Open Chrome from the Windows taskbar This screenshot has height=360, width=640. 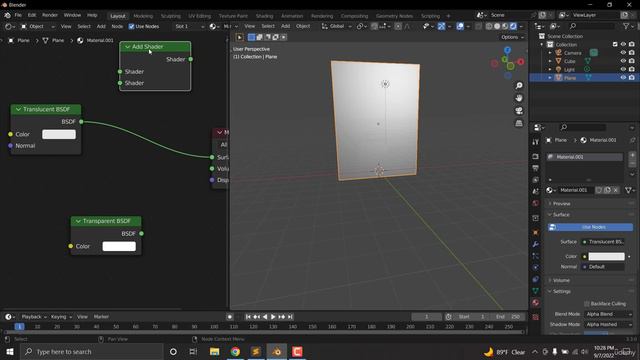coord(235,351)
